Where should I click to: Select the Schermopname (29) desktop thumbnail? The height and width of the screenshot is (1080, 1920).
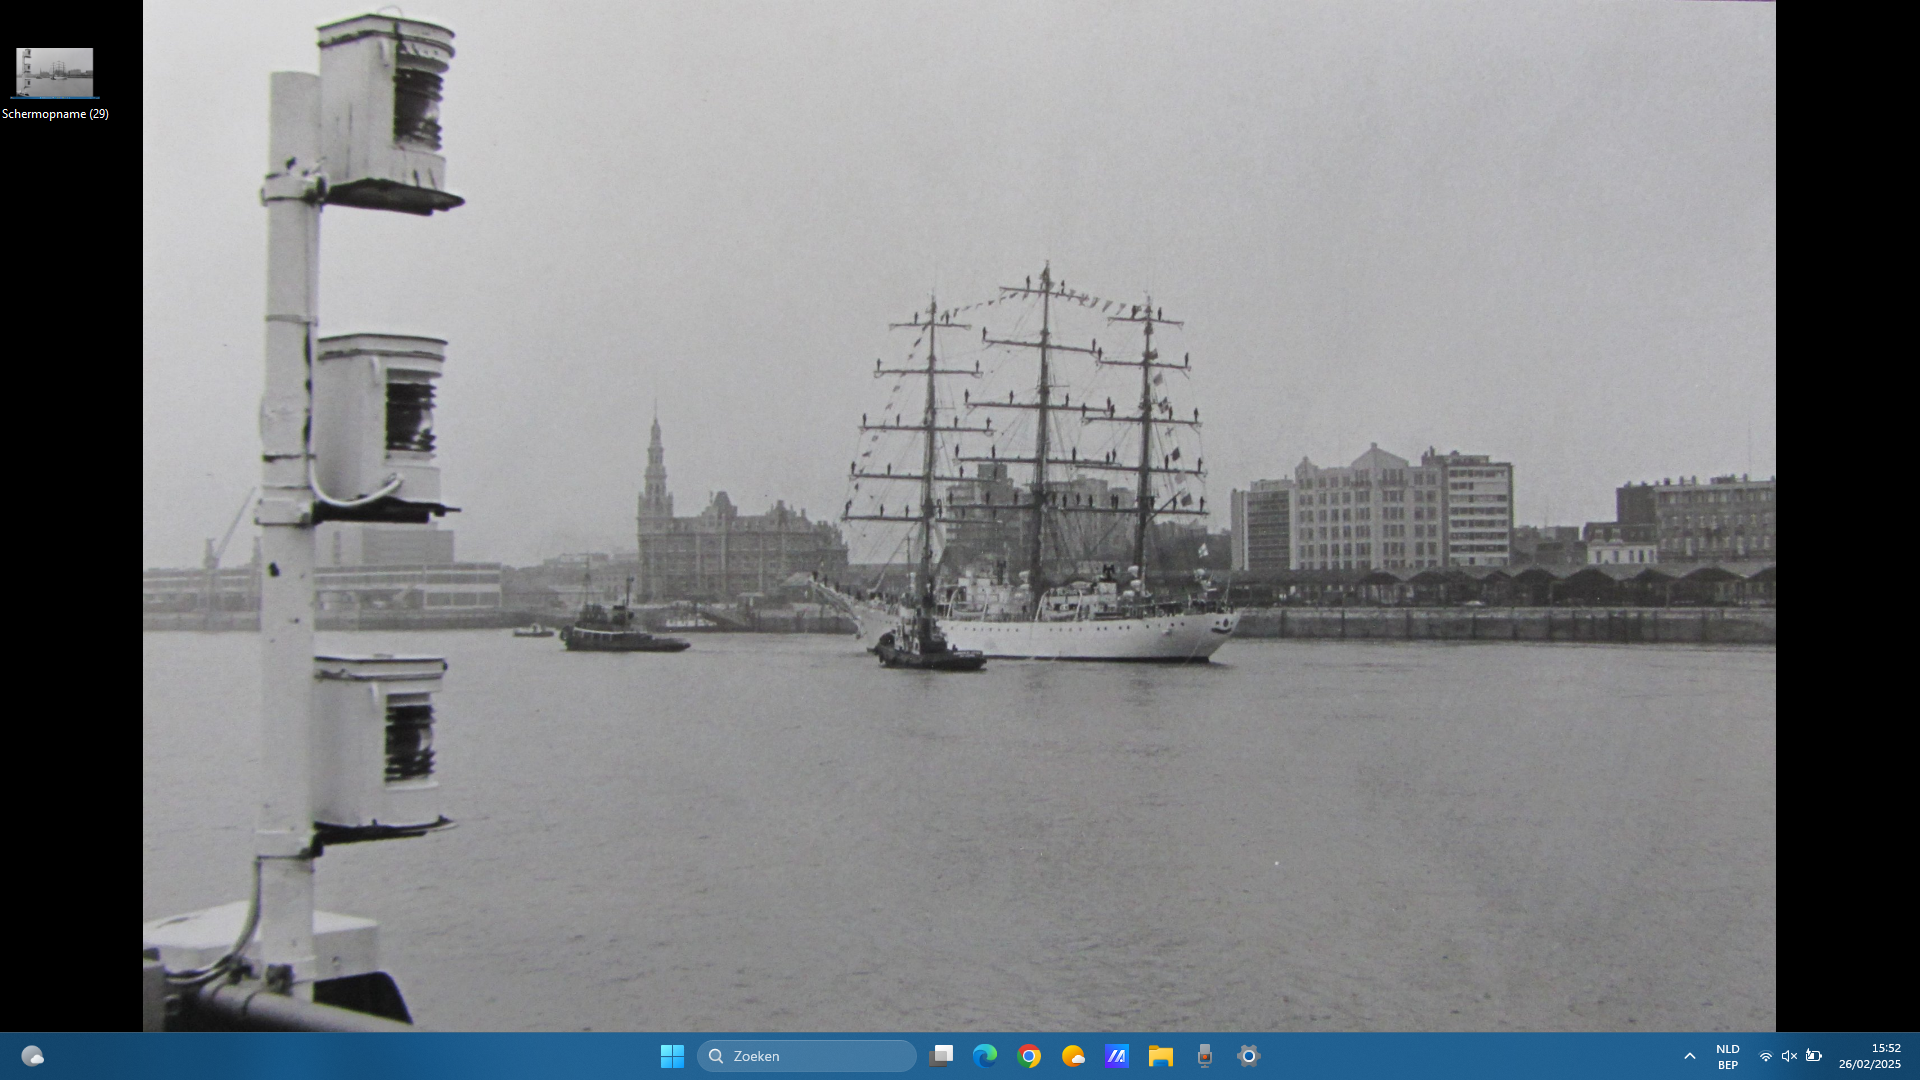55,72
